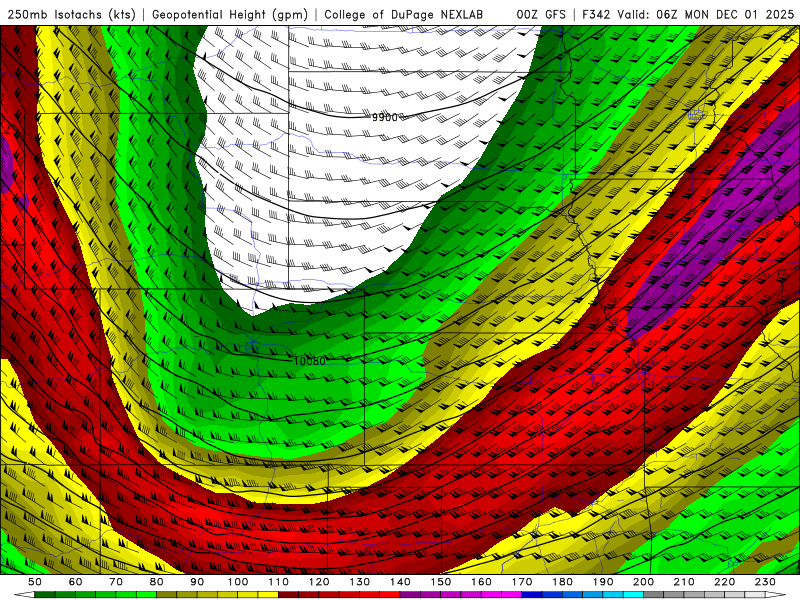Click the 80 value on the color scale
The image size is (800, 600).
click(157, 582)
